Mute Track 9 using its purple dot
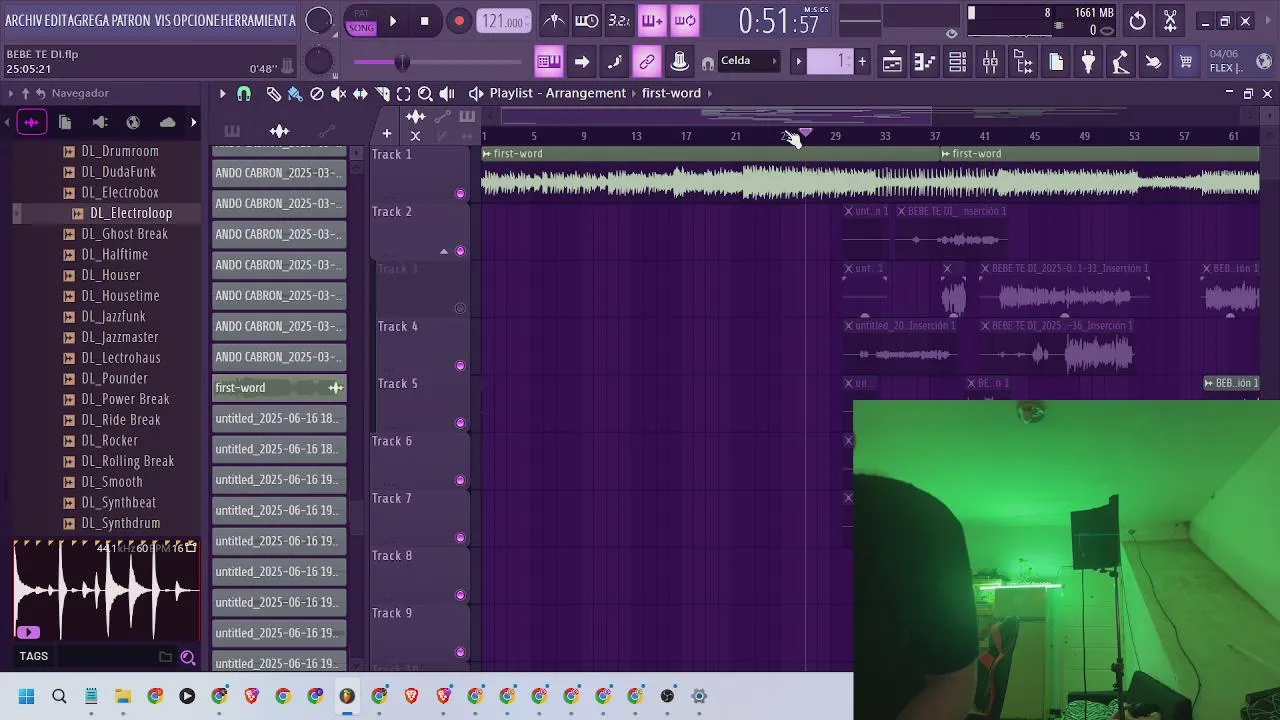The width and height of the screenshot is (1280, 720). click(460, 653)
